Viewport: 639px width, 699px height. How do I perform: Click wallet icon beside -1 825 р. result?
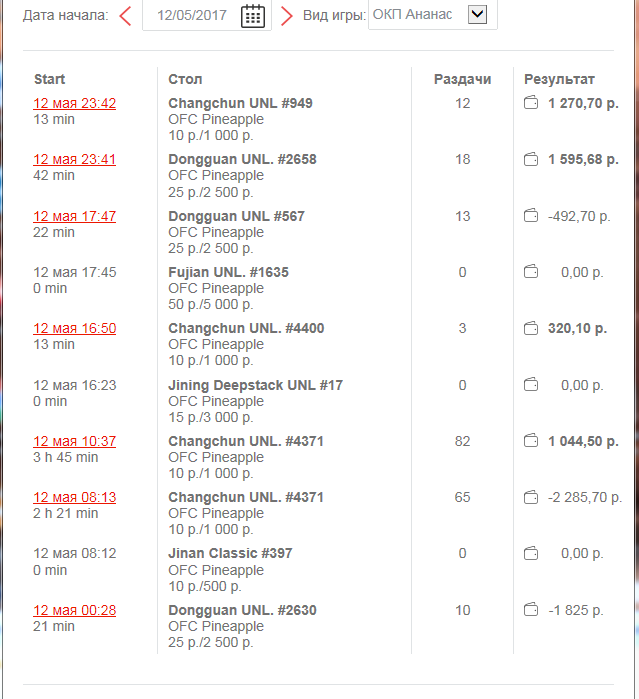(x=531, y=609)
